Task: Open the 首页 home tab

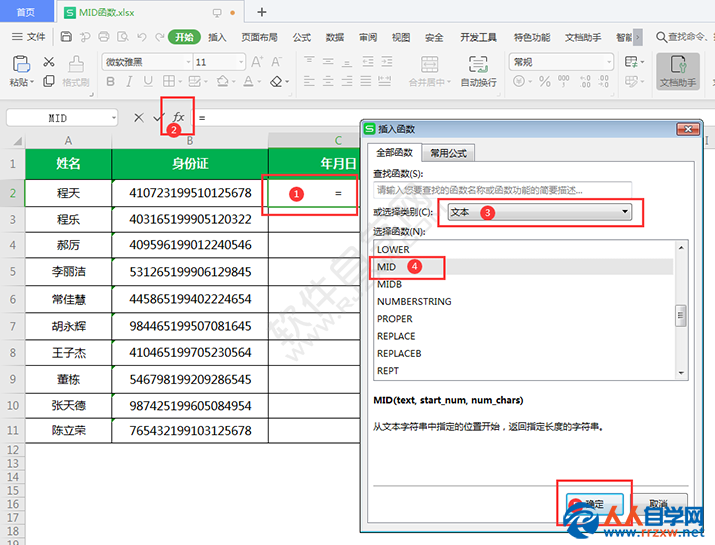Action: [26, 12]
